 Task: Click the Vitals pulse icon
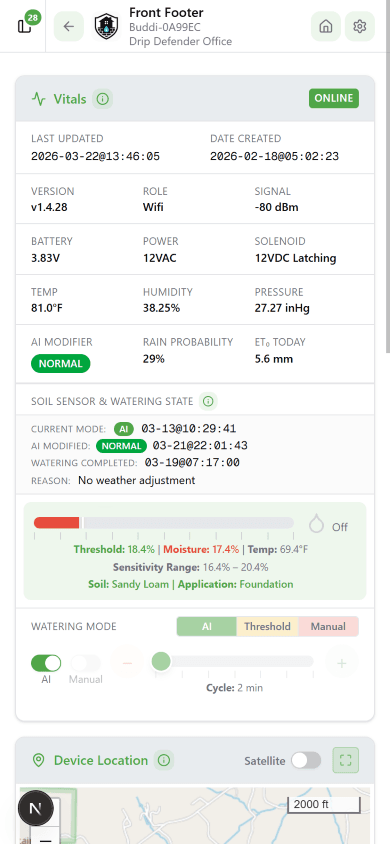click(x=39, y=99)
